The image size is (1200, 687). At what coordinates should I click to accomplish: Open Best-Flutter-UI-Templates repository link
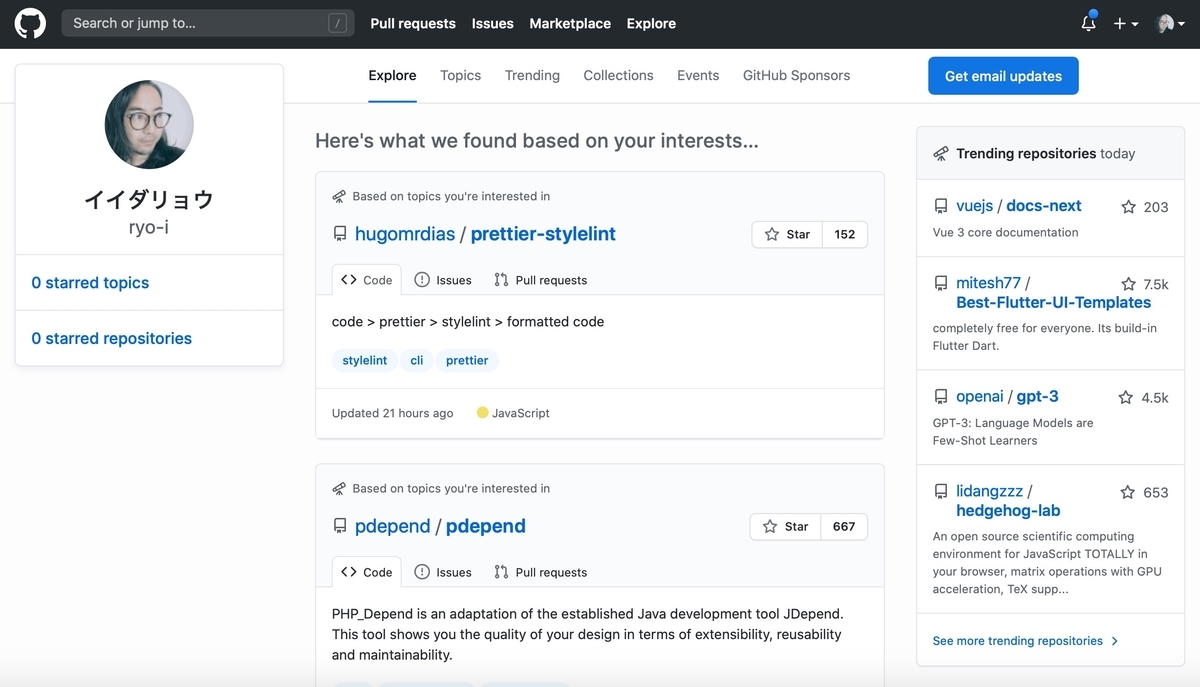point(1054,302)
